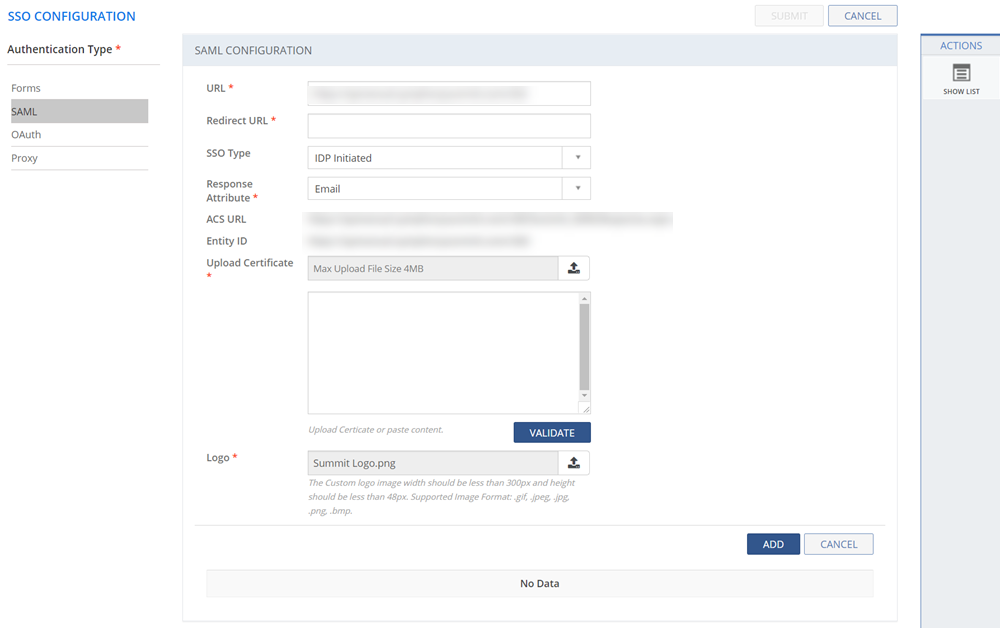Focus the Redirect URL input field
Image resolution: width=1000 pixels, height=628 pixels.
(449, 126)
